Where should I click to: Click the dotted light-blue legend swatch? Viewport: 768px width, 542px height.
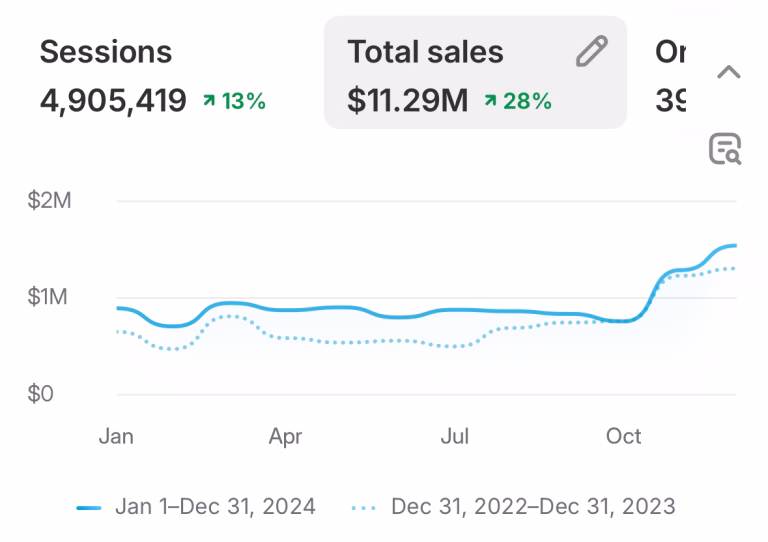pyautogui.click(x=364, y=508)
